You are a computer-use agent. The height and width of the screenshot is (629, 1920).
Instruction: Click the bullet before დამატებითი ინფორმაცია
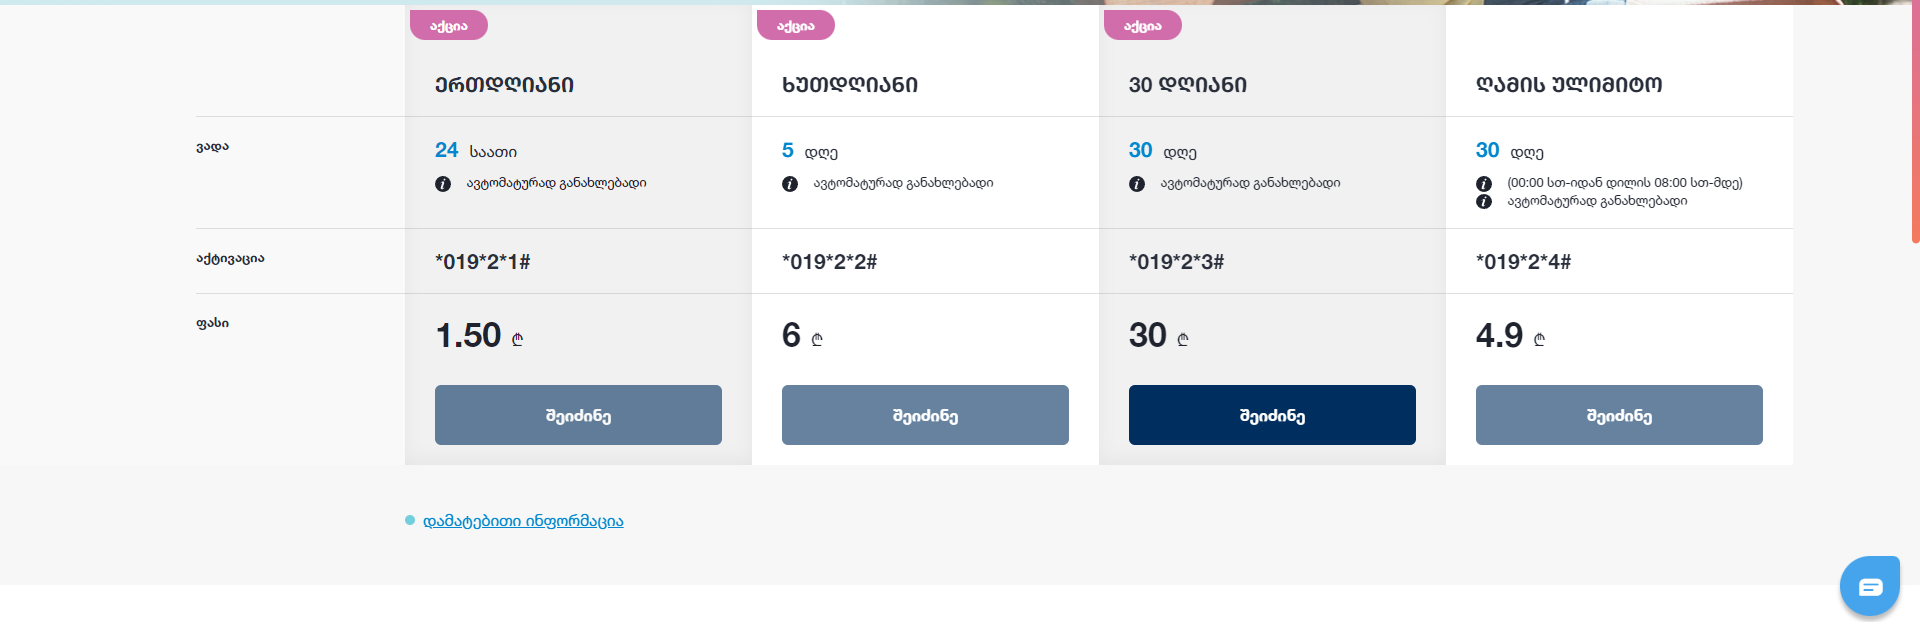pyautogui.click(x=410, y=520)
